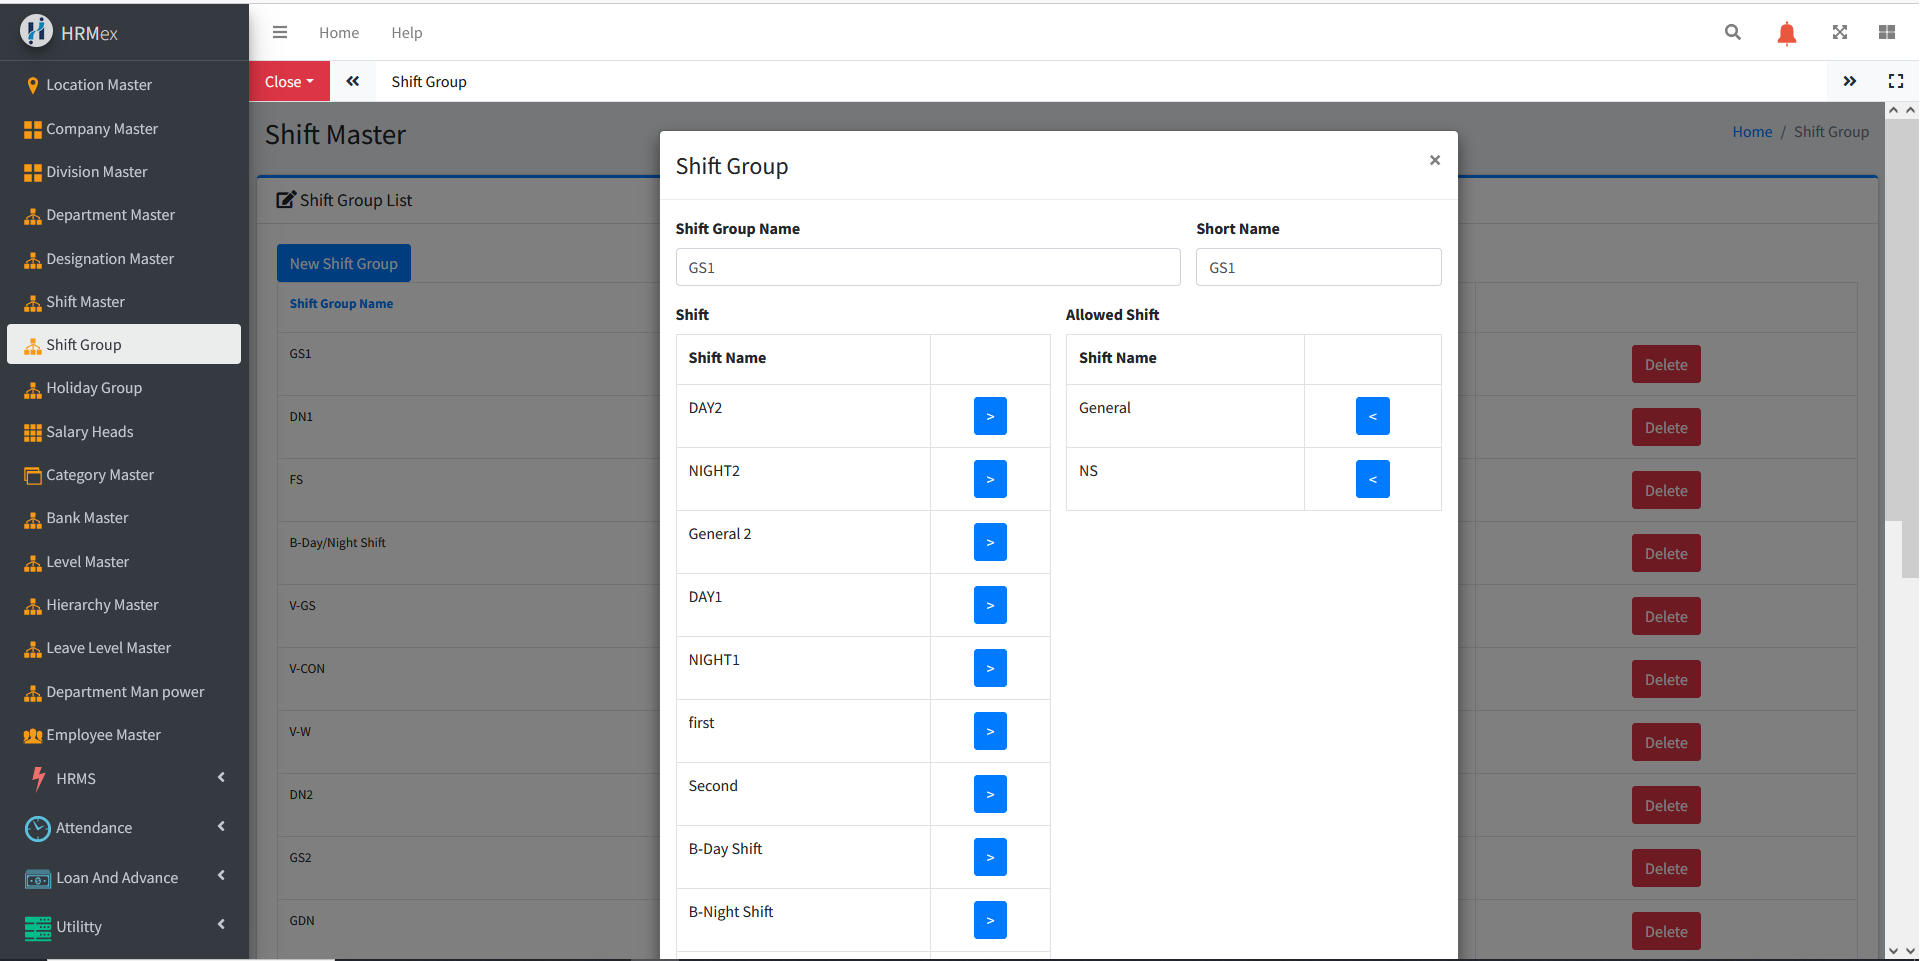Image resolution: width=1921 pixels, height=961 pixels.
Task: Expand the Loan And Advance menu
Action: 124,877
